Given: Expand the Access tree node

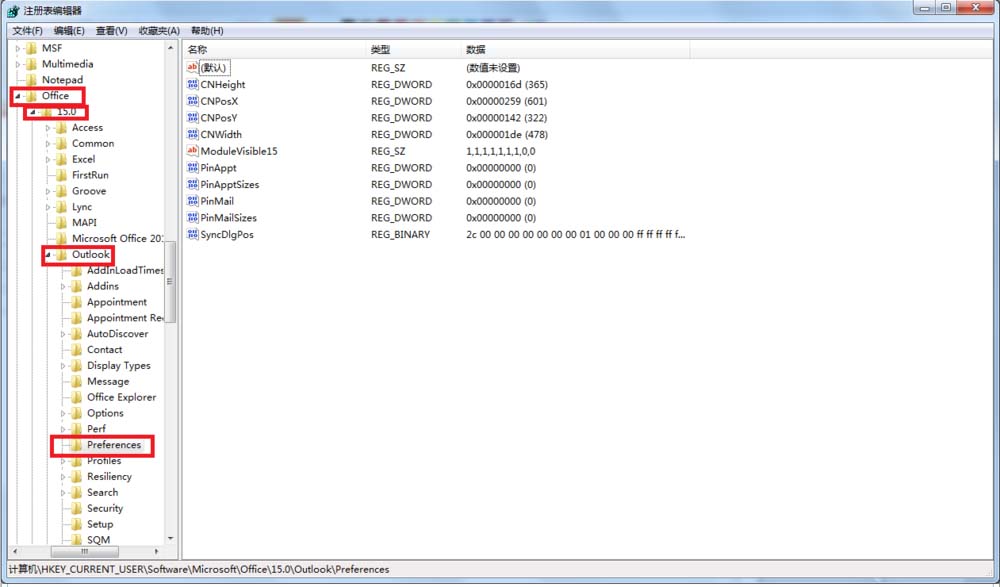Looking at the screenshot, I should [47, 128].
